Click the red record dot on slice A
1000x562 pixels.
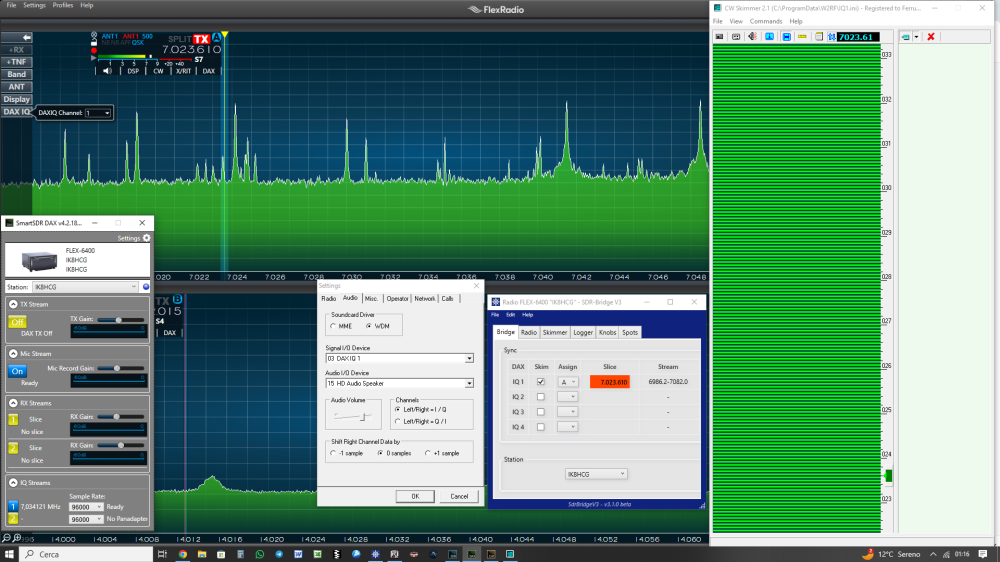94,50
